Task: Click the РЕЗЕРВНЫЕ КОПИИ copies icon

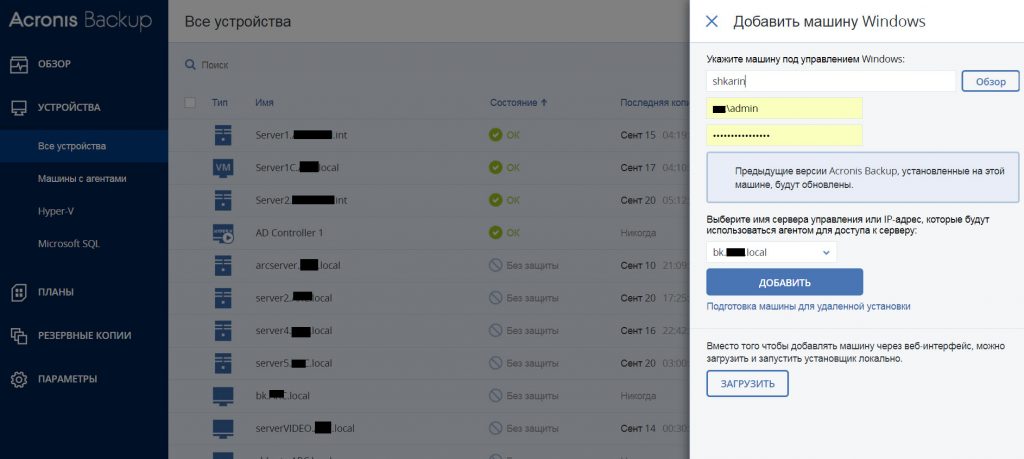Action: pyautogui.click(x=19, y=336)
